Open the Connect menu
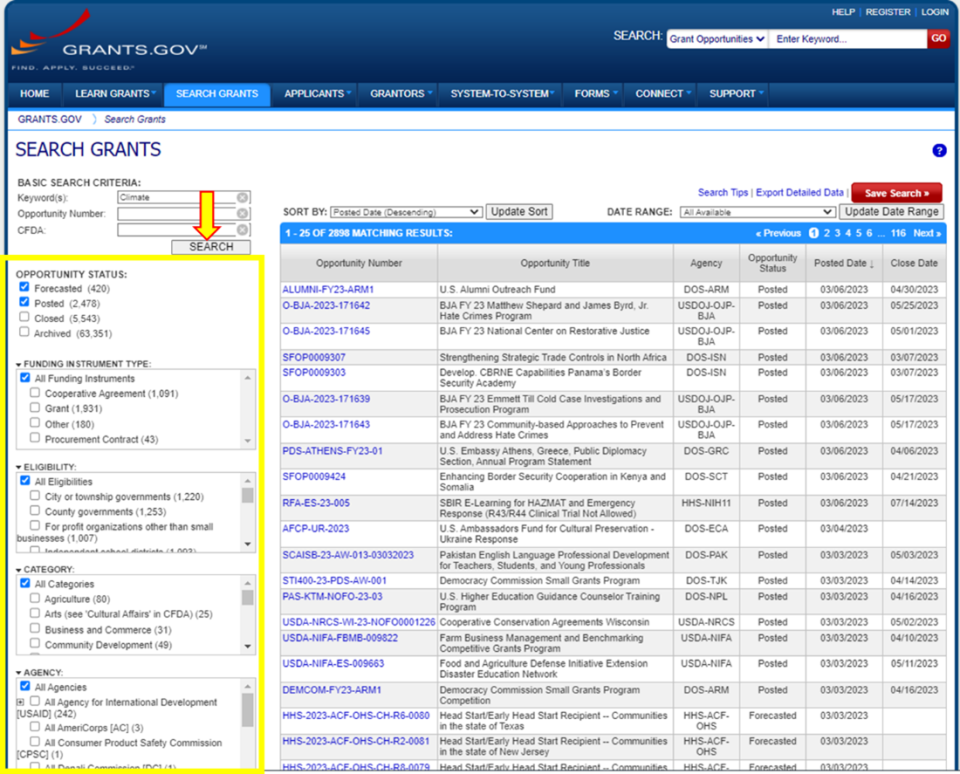The width and height of the screenshot is (960, 774). (662, 94)
